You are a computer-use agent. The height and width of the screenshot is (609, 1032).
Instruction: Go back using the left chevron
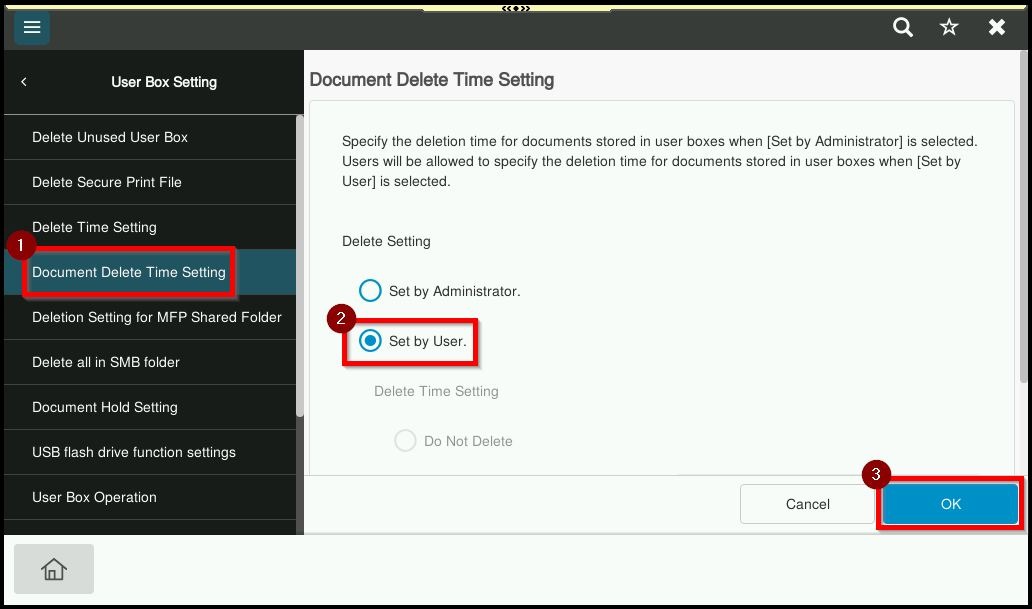24,82
